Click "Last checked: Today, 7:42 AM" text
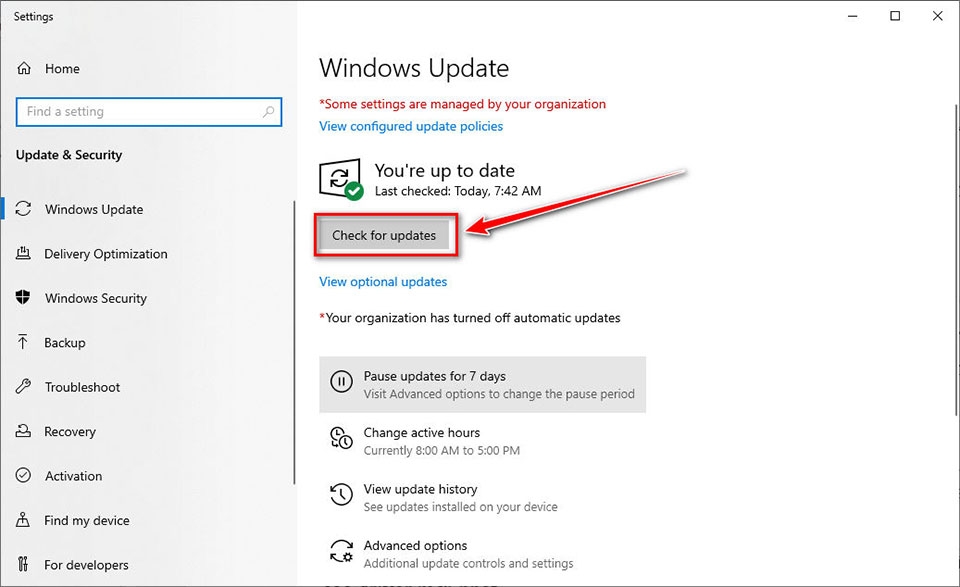960x587 pixels. pyautogui.click(x=458, y=191)
